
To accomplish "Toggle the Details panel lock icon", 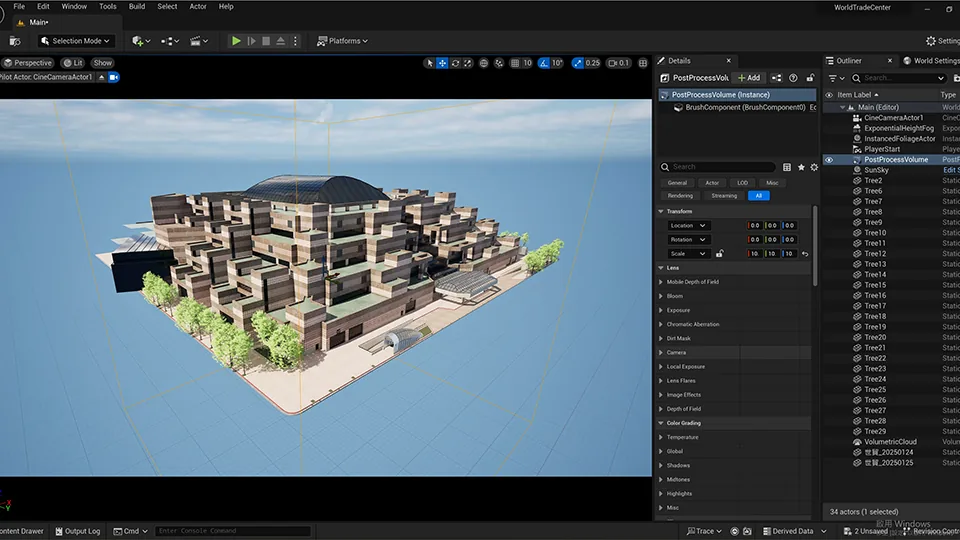I will [810, 78].
